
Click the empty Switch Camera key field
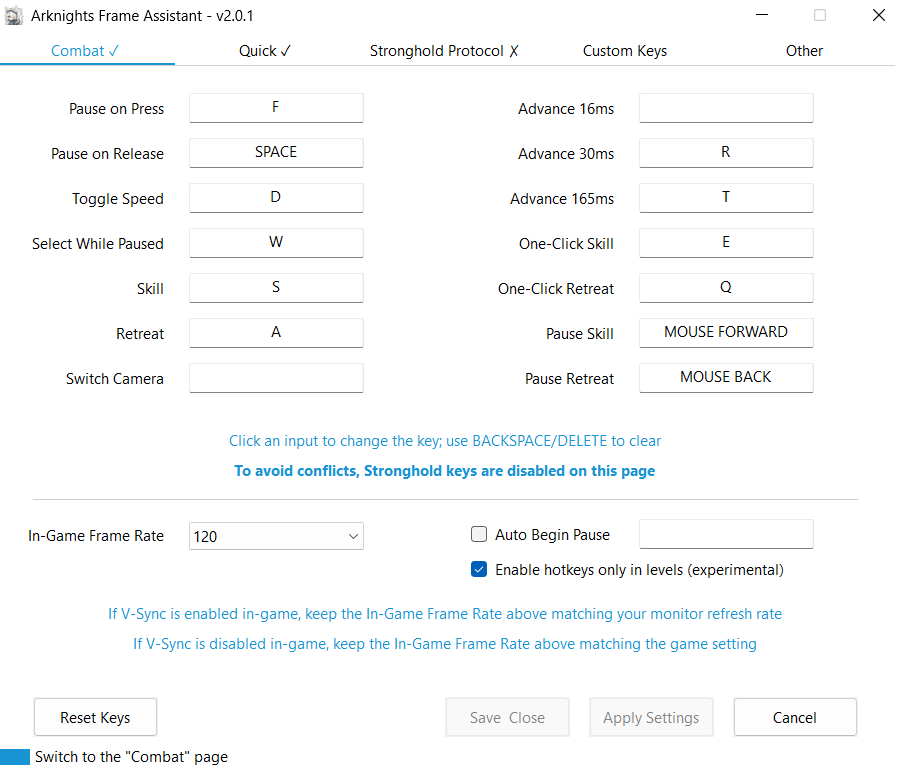pos(276,377)
